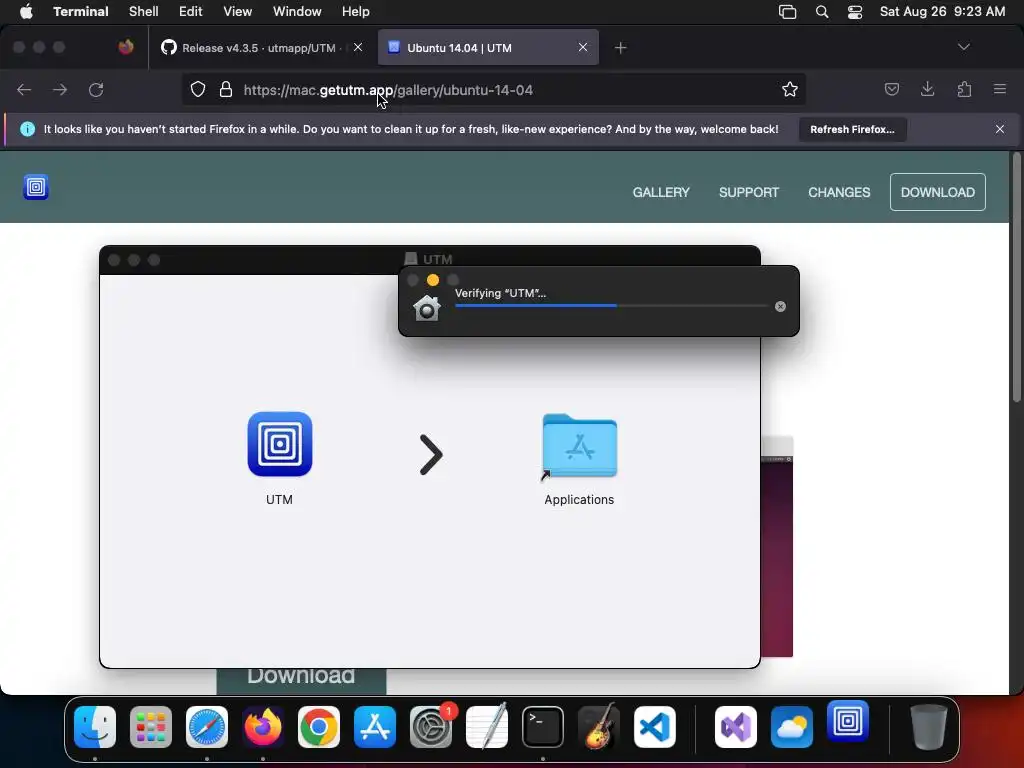Viewport: 1024px width, 768px height.
Task: Open the Help menu
Action: [356, 12]
